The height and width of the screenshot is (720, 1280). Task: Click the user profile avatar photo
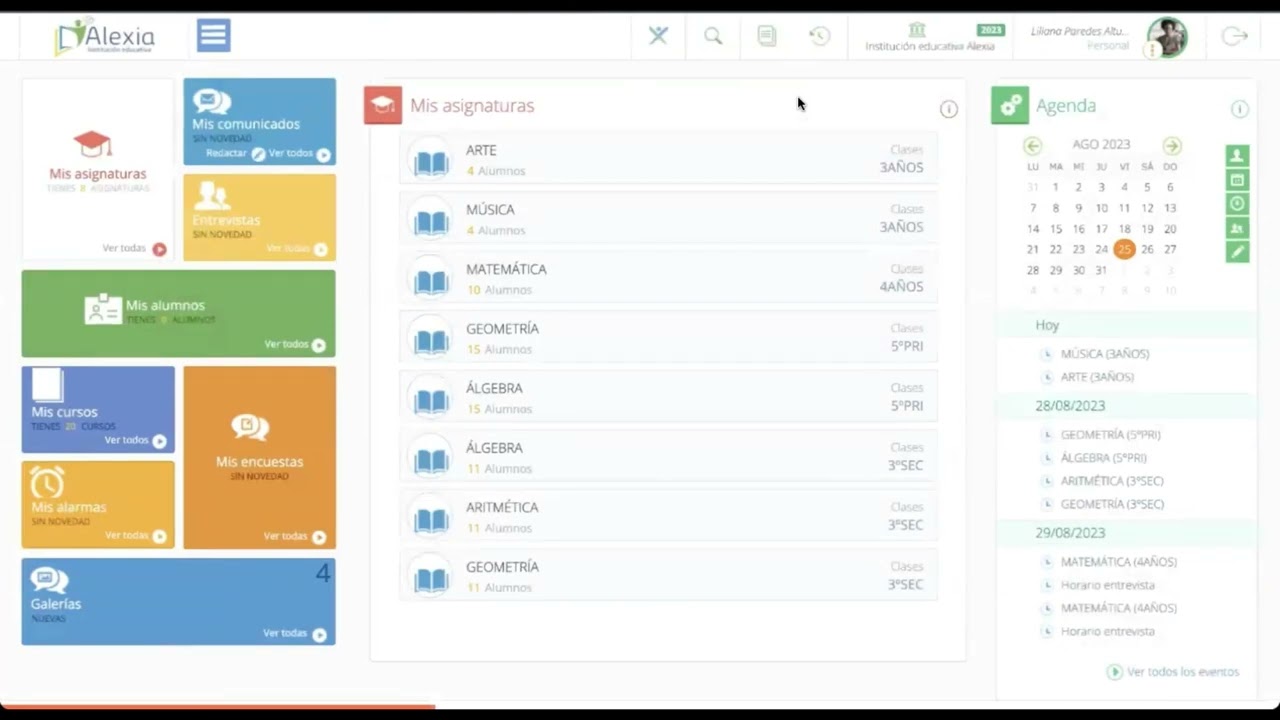[x=1167, y=37]
